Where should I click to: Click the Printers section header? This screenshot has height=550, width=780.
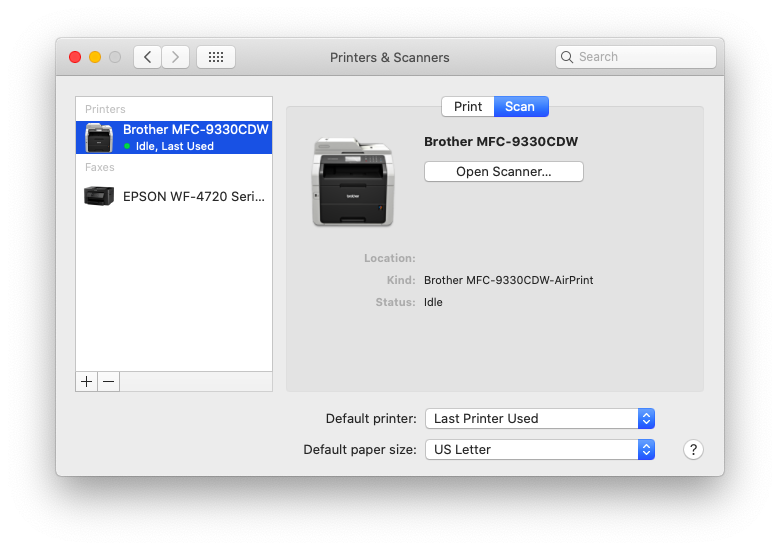tap(105, 109)
